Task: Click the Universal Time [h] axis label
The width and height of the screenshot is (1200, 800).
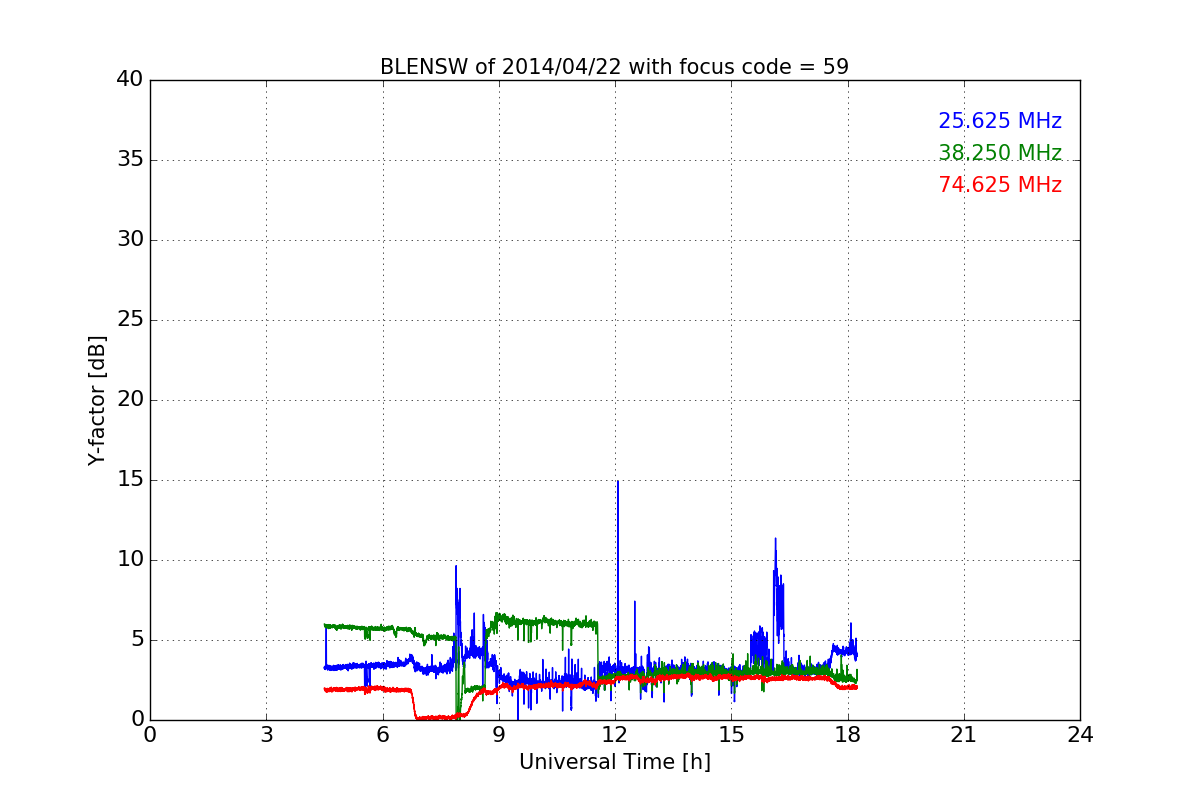Action: (x=614, y=762)
